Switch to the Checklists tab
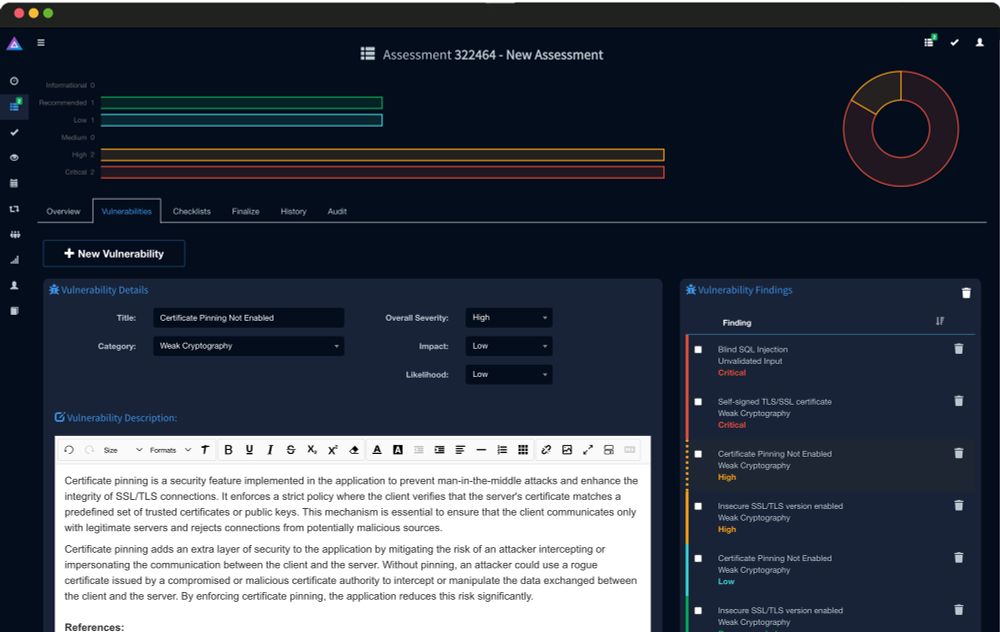The height and width of the screenshot is (632, 1000). 191,211
